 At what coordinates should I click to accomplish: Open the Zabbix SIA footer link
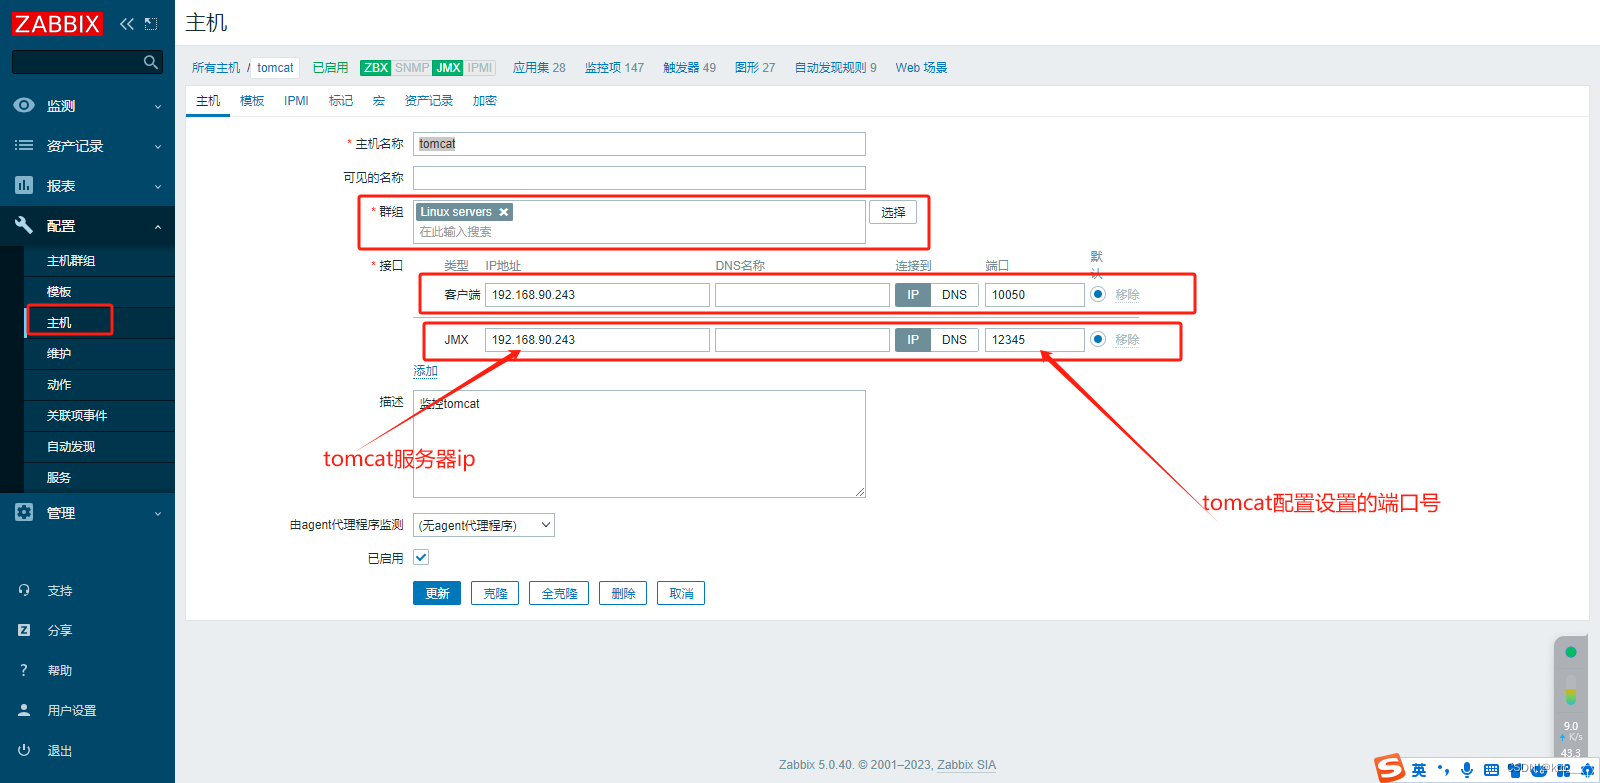coord(966,765)
